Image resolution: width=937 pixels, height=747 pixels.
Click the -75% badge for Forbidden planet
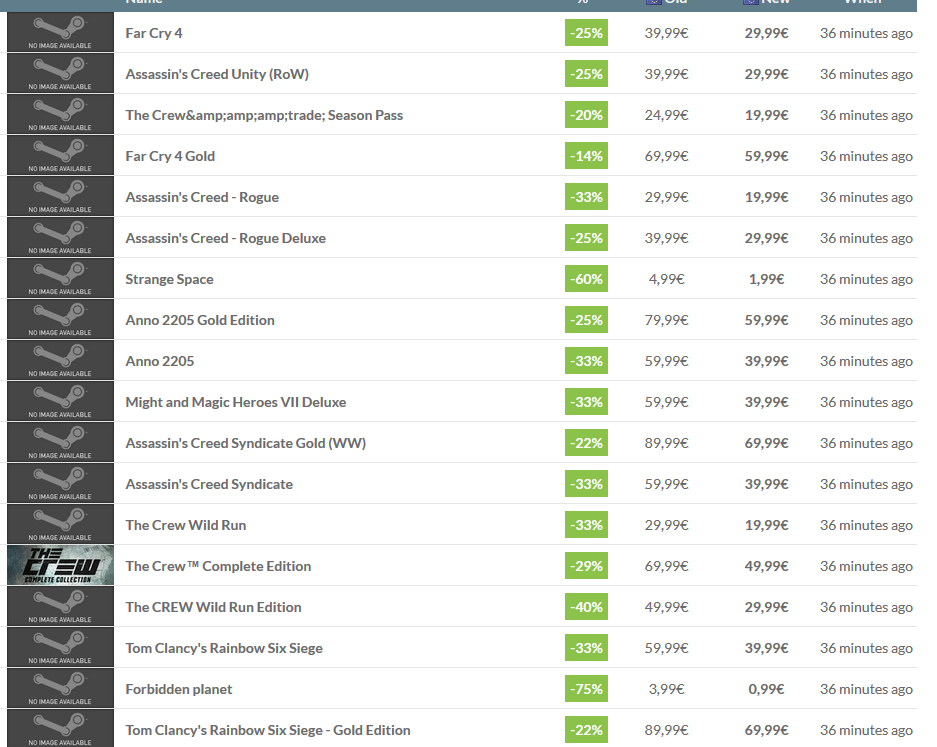pyautogui.click(x=586, y=689)
